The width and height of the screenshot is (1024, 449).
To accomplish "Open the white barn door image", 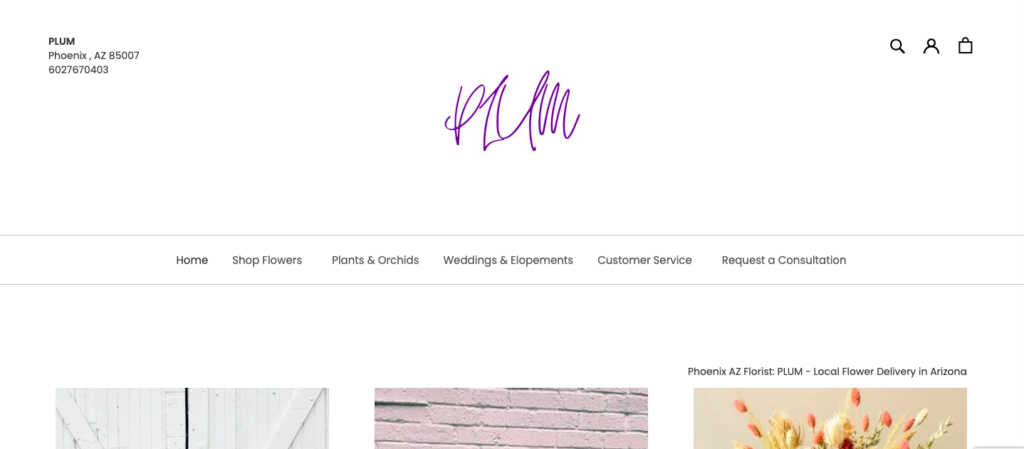I will tap(192, 418).
